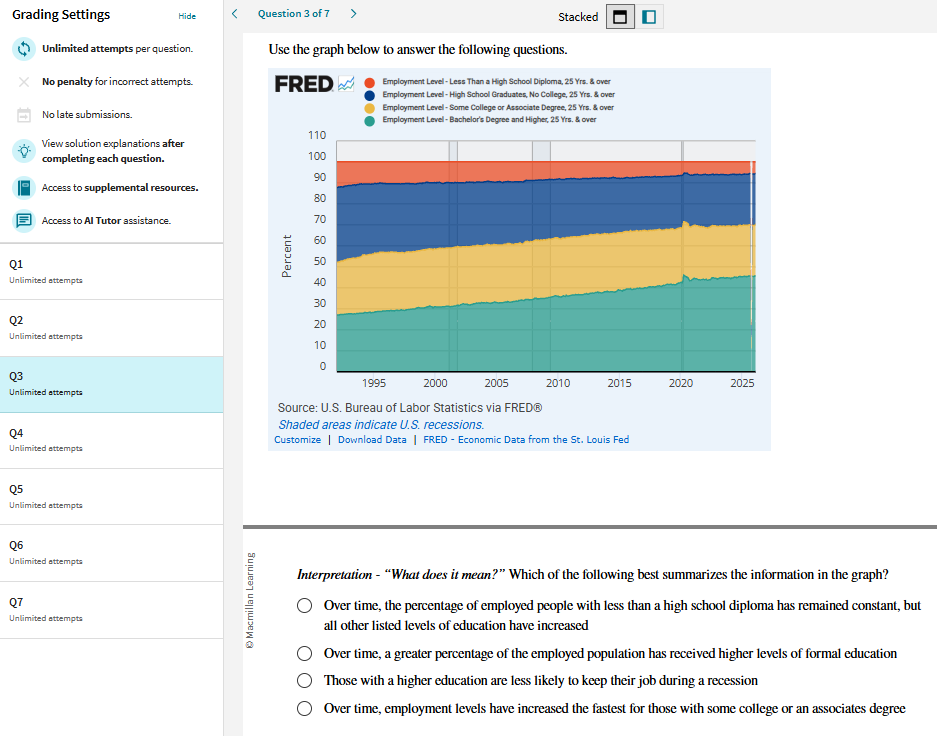Click the 2020 recession shaded bar in chart
This screenshot has width=937, height=736.
tap(682, 256)
